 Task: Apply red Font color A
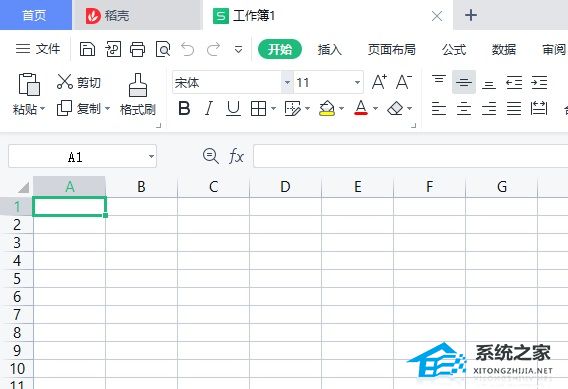tap(361, 108)
